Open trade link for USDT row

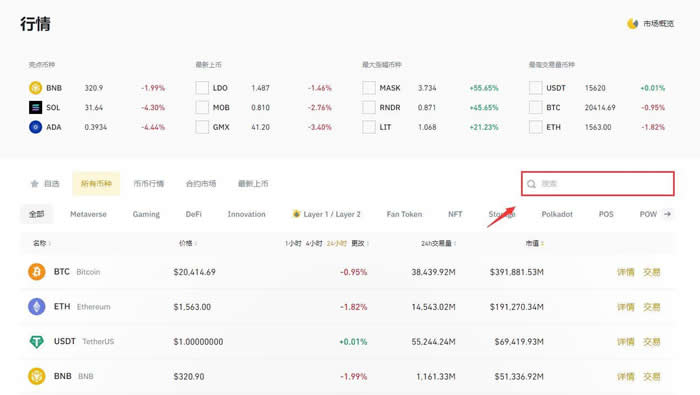652,341
